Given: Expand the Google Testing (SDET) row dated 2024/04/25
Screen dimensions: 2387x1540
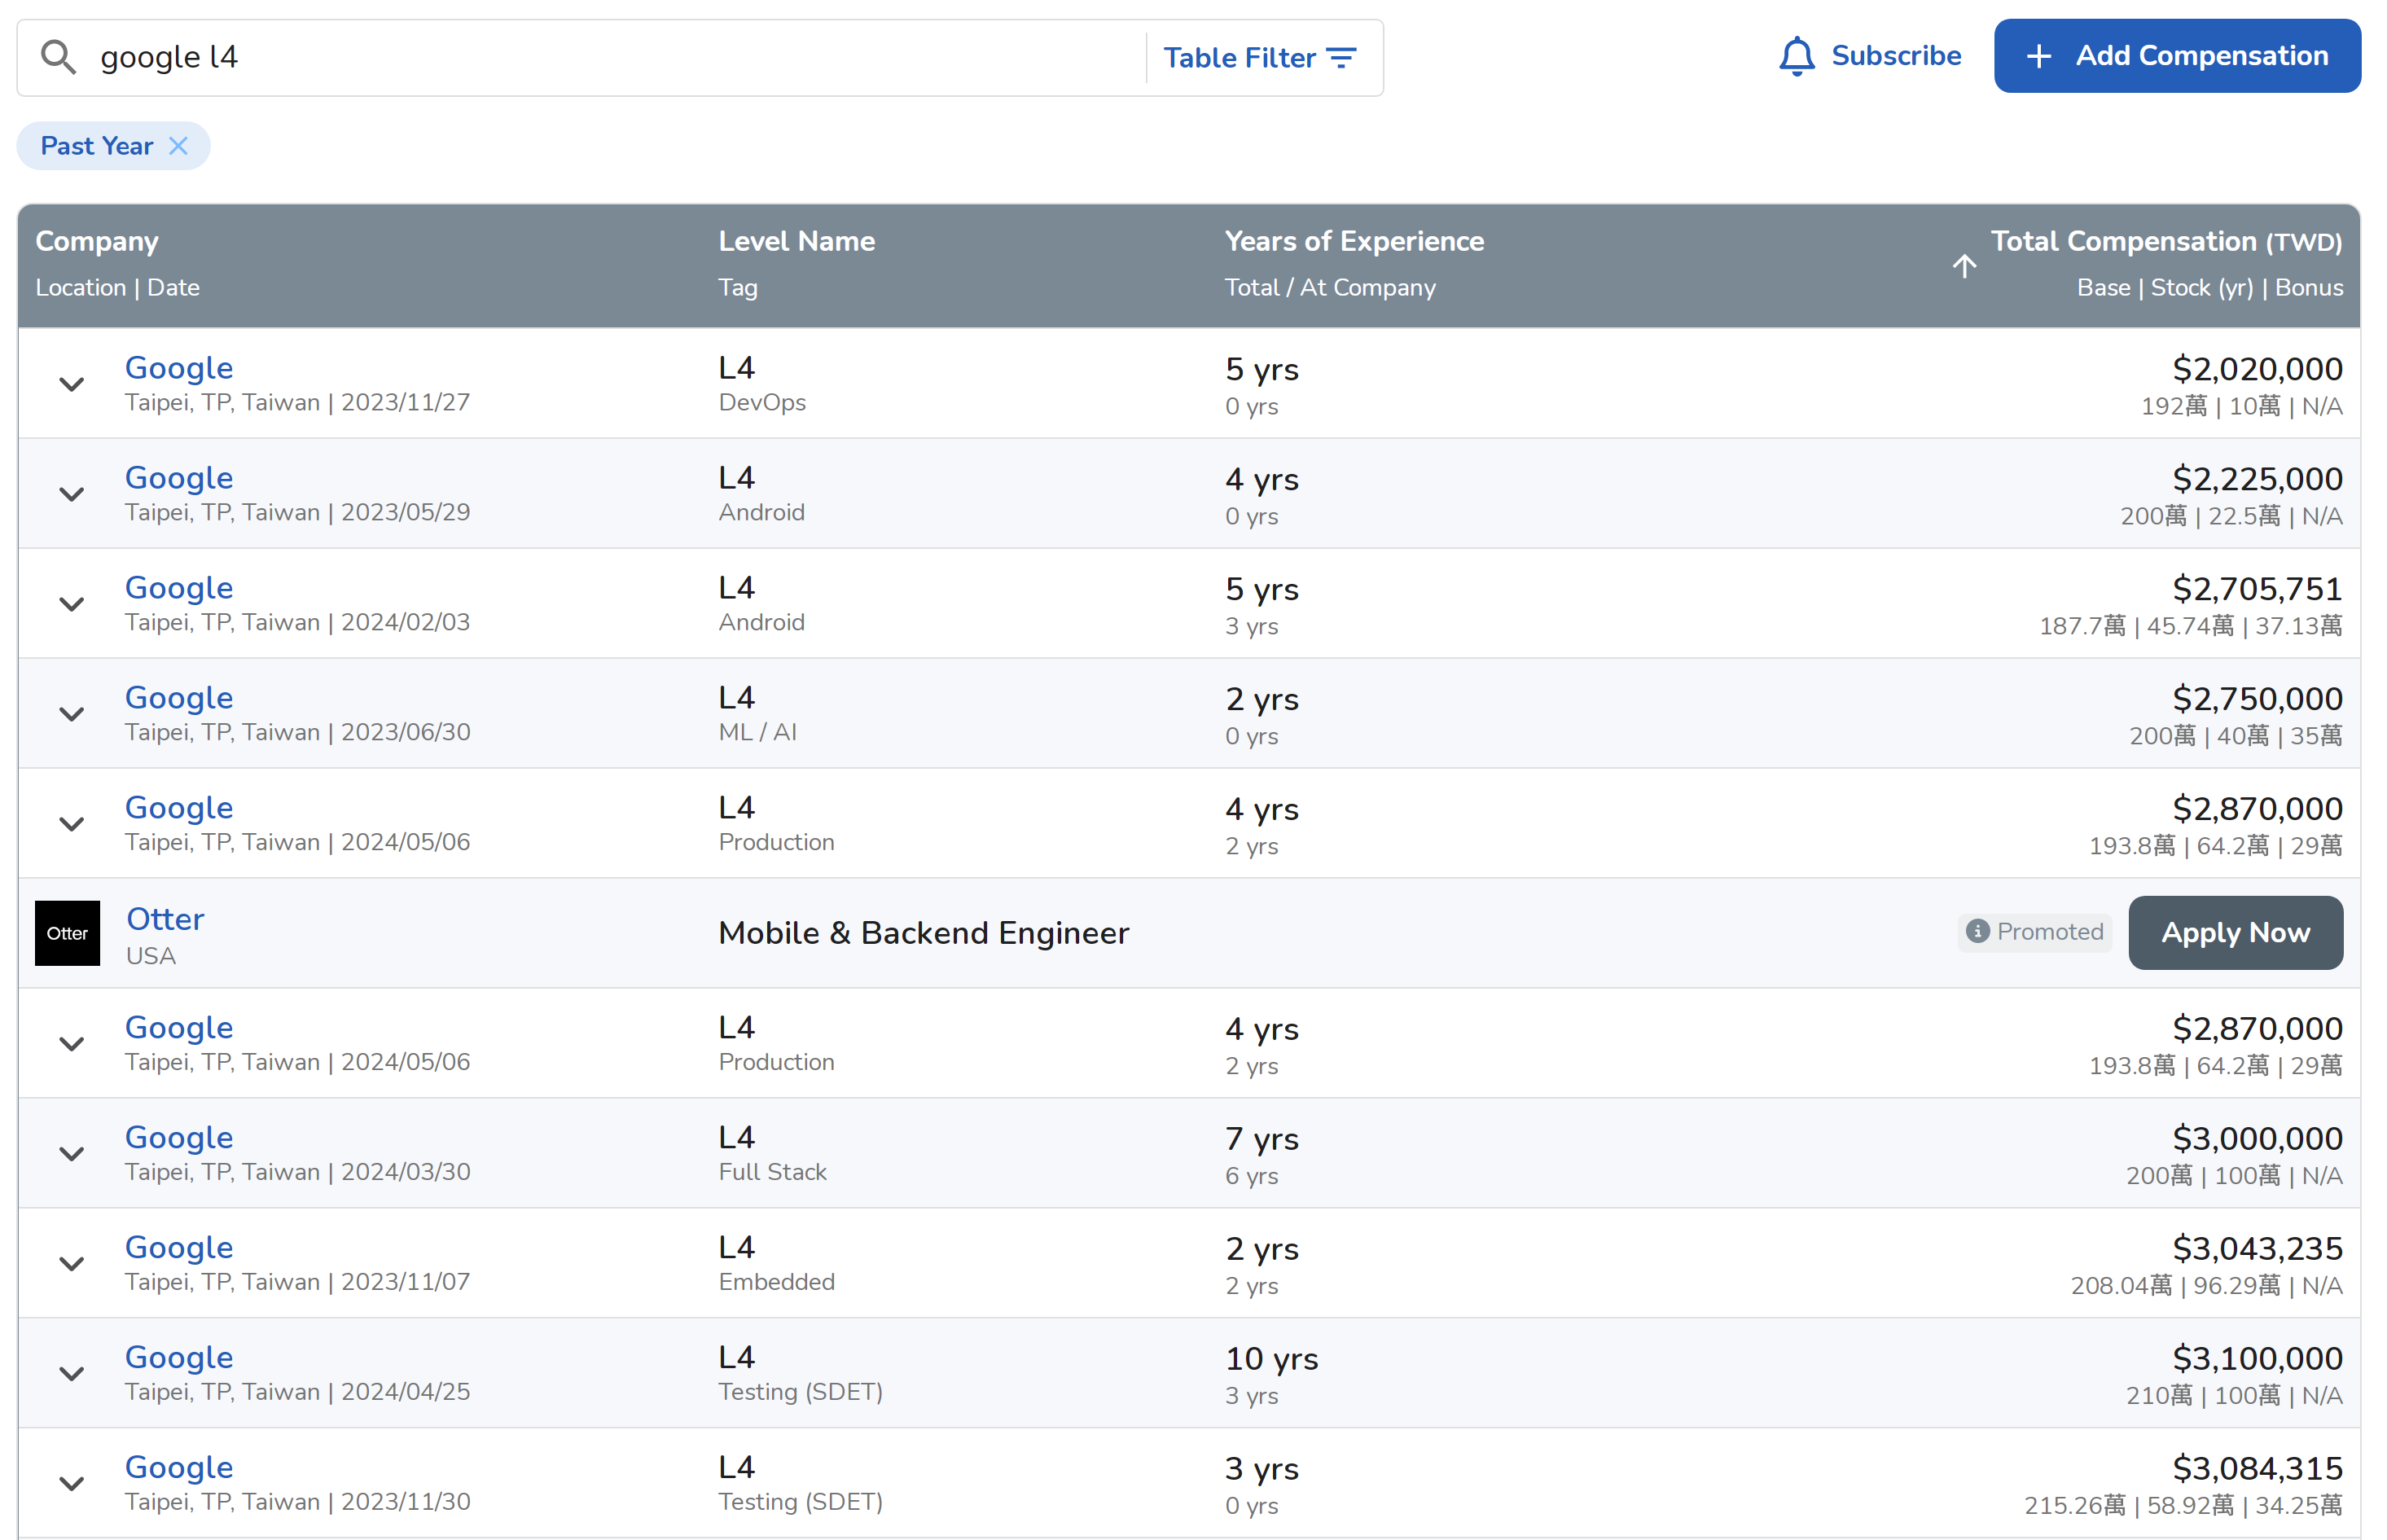Looking at the screenshot, I should (x=71, y=1374).
